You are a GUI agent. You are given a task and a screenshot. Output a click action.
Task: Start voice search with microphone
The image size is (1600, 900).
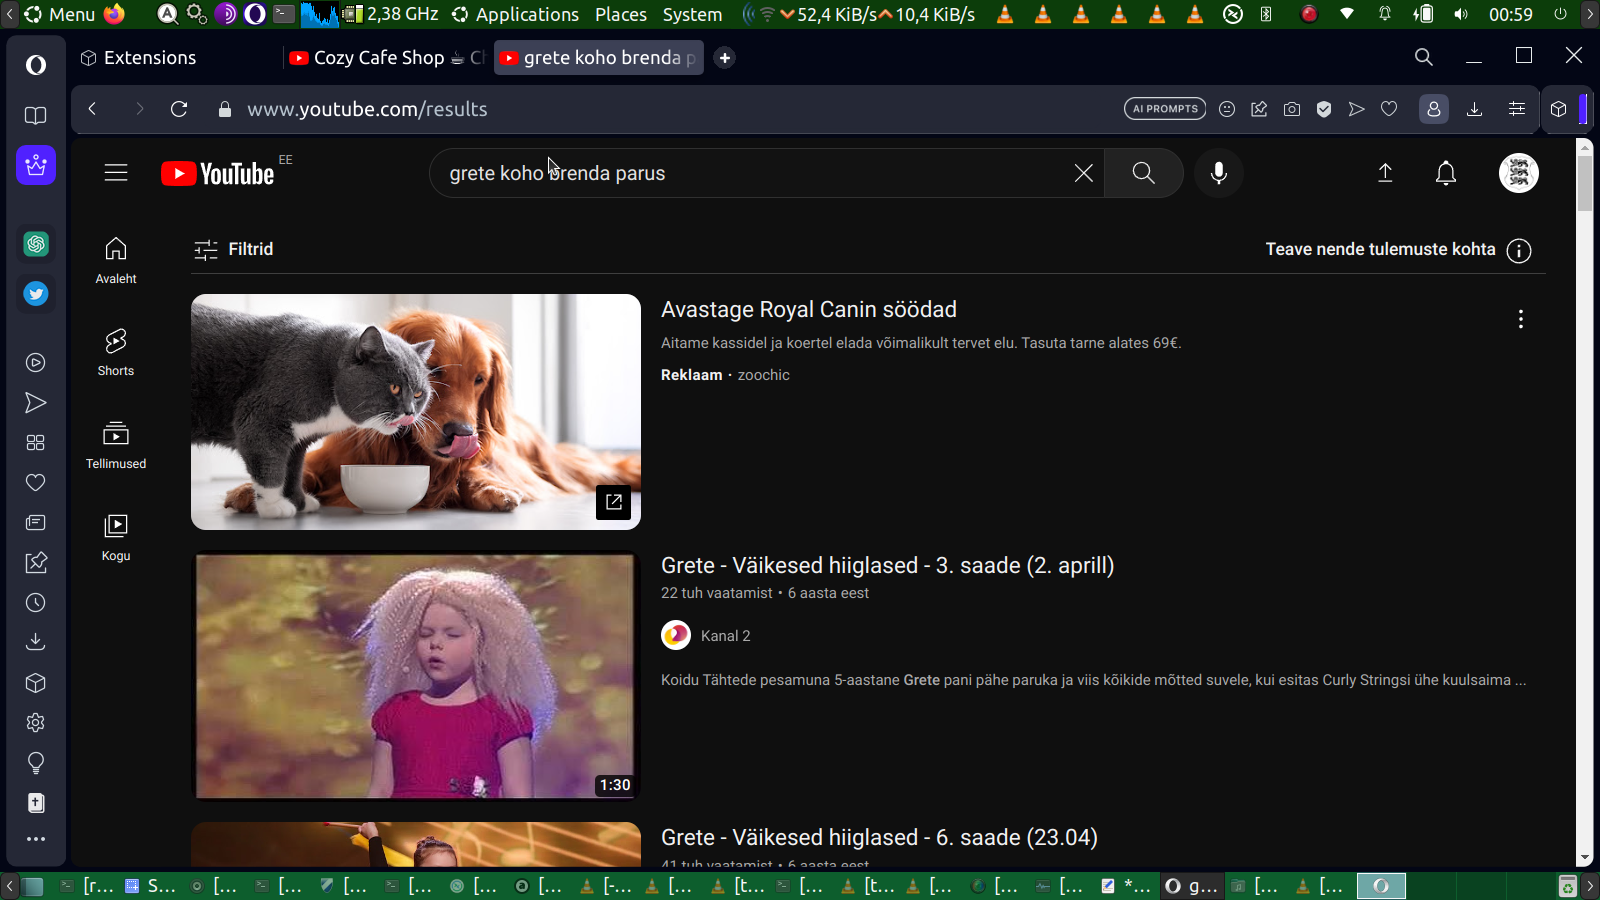point(1218,173)
